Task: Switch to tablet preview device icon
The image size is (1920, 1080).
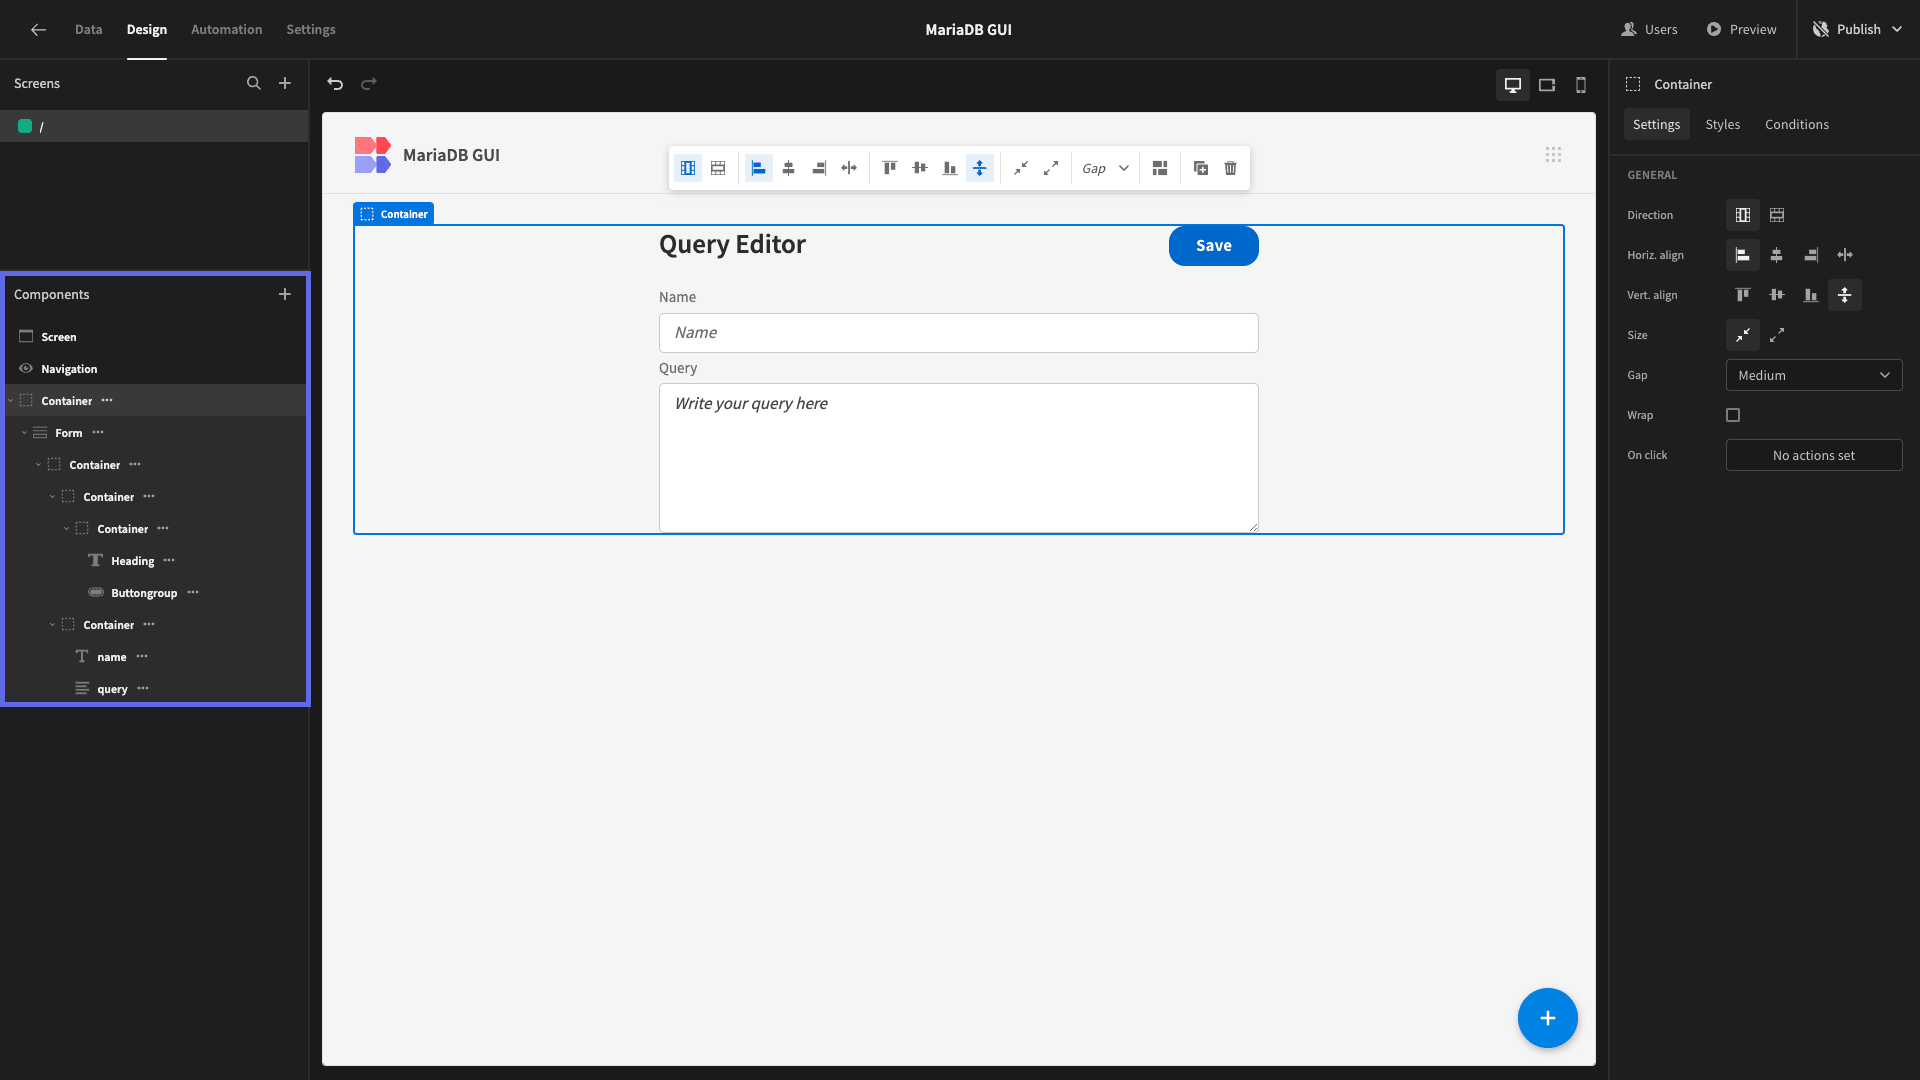Action: 1547,85
